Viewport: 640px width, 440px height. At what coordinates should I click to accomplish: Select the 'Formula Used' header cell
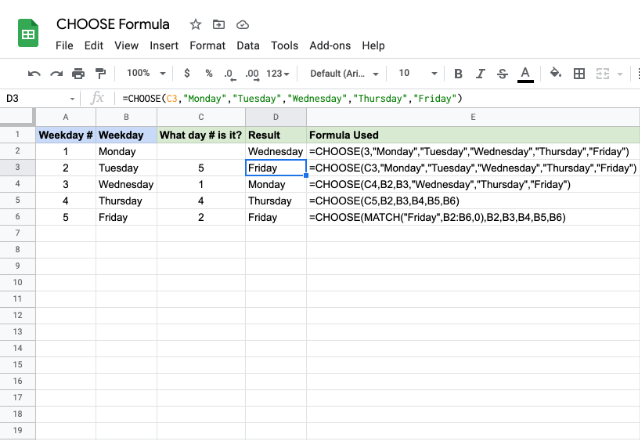pos(473,135)
